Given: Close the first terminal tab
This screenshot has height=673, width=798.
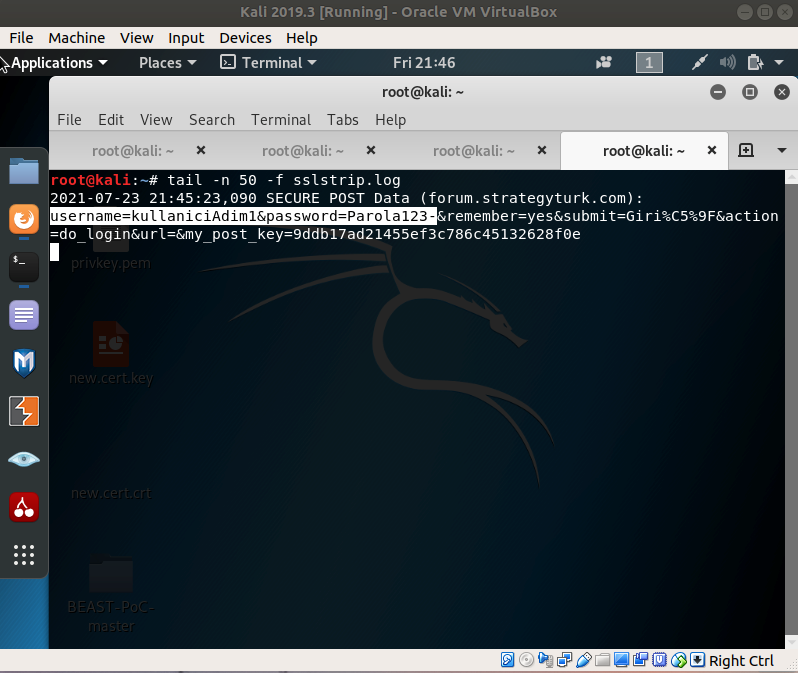Looking at the screenshot, I should click(x=201, y=150).
